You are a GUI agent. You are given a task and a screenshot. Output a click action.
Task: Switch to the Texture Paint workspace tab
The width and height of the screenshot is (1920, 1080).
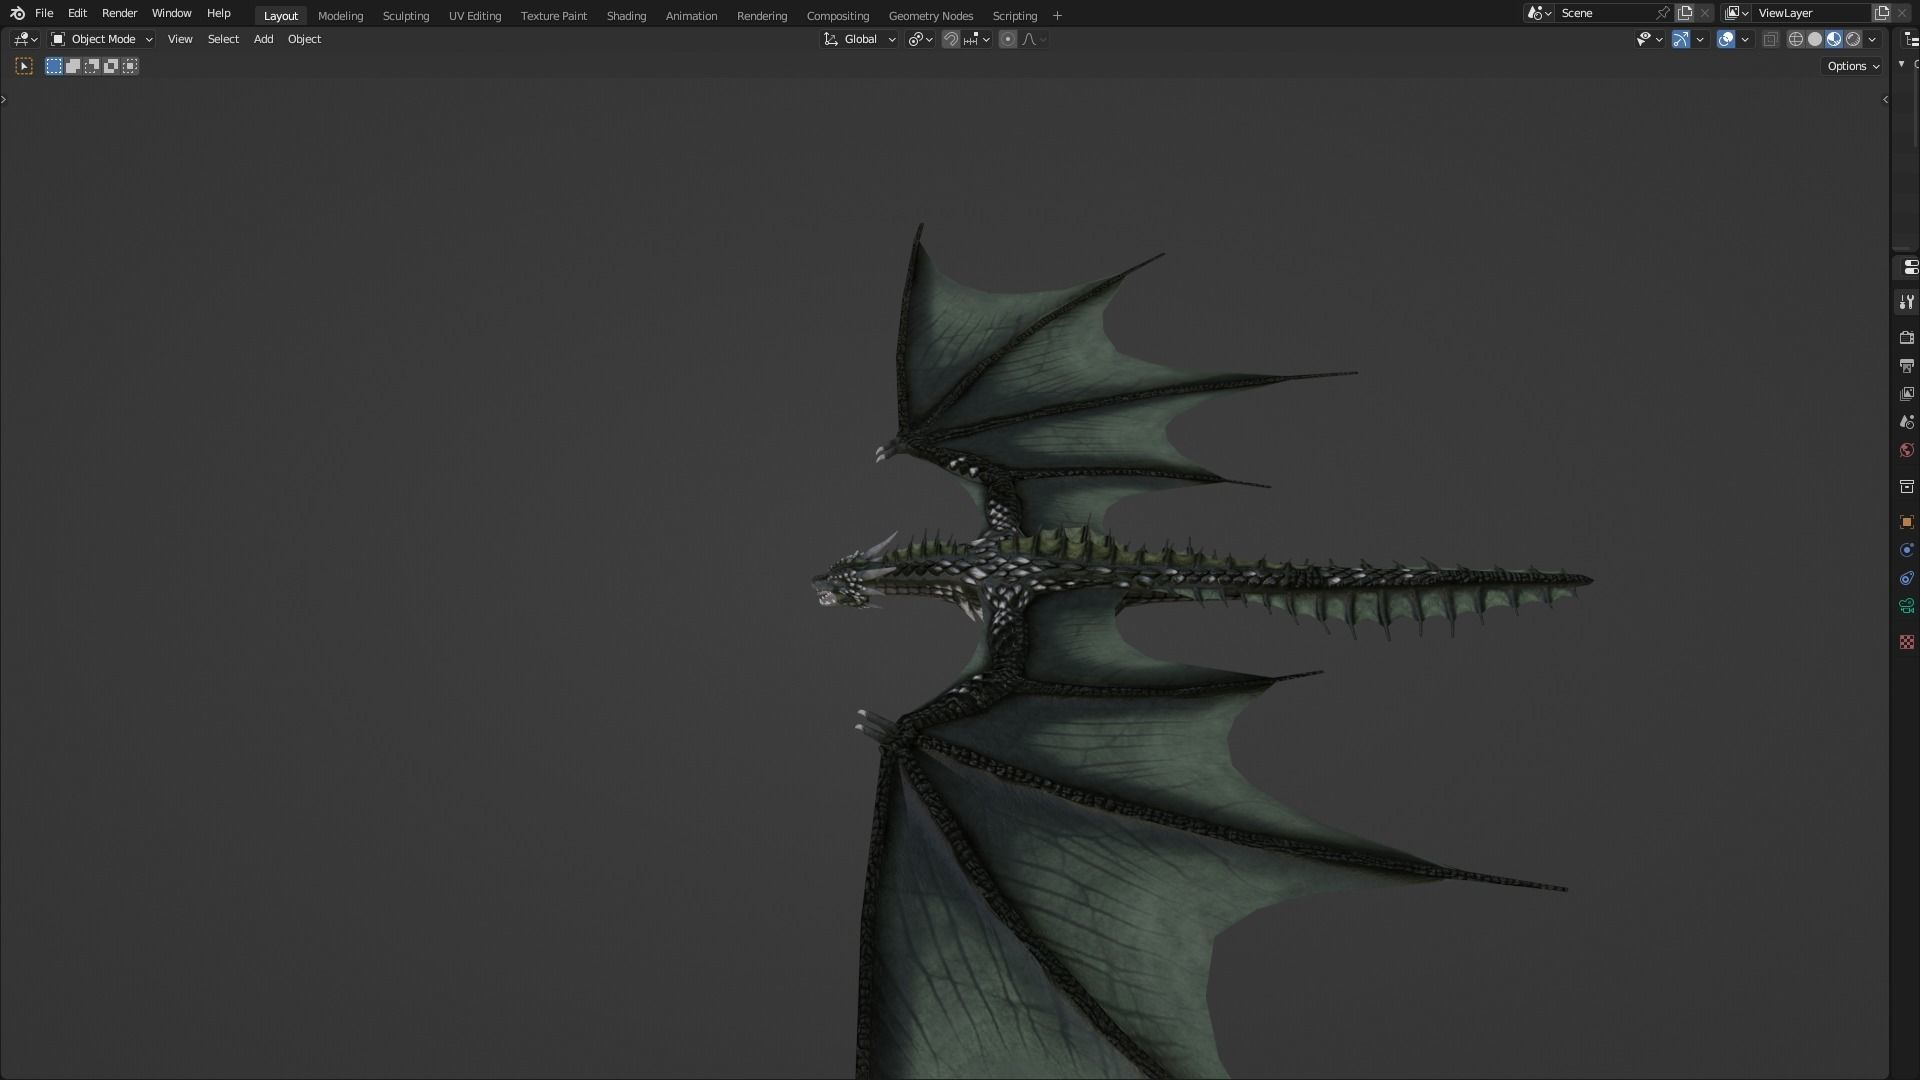tap(553, 16)
